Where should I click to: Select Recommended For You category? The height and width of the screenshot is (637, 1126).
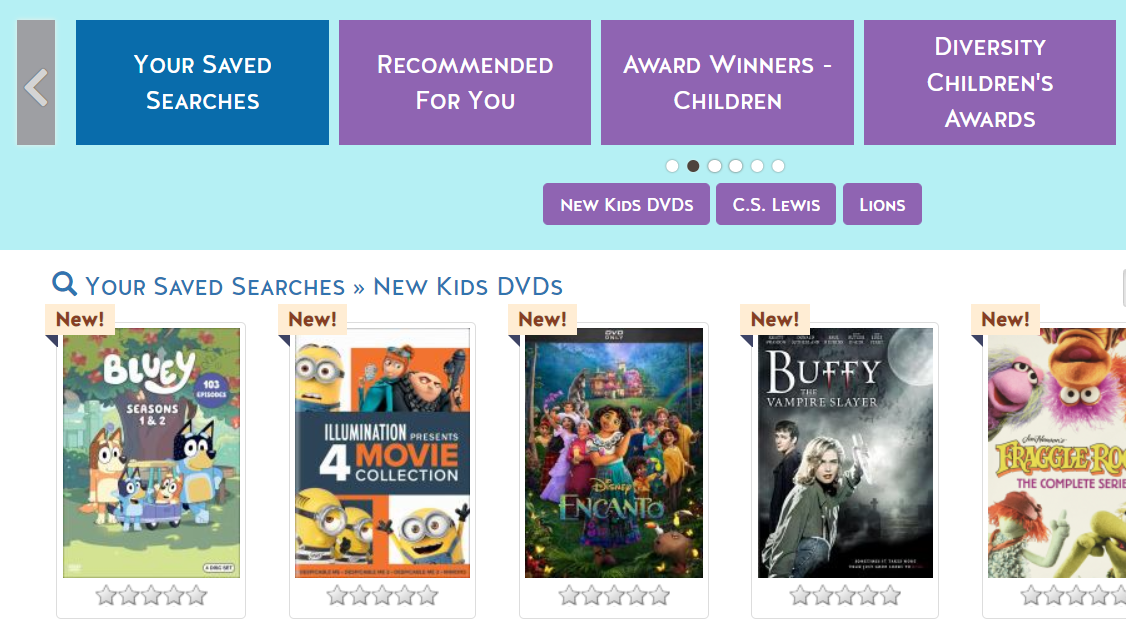[x=465, y=83]
